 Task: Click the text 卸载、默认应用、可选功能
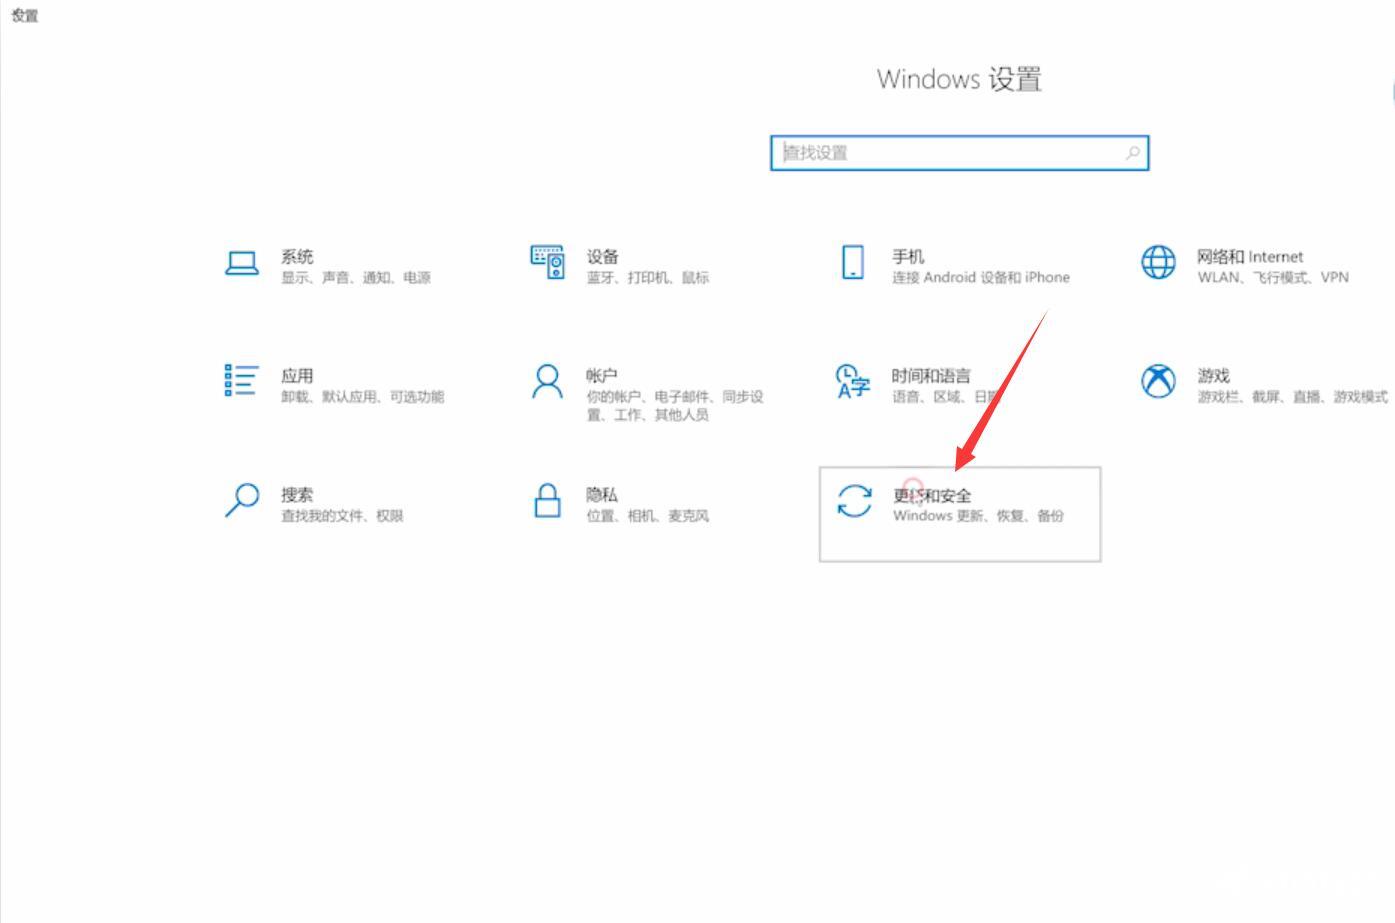click(363, 396)
